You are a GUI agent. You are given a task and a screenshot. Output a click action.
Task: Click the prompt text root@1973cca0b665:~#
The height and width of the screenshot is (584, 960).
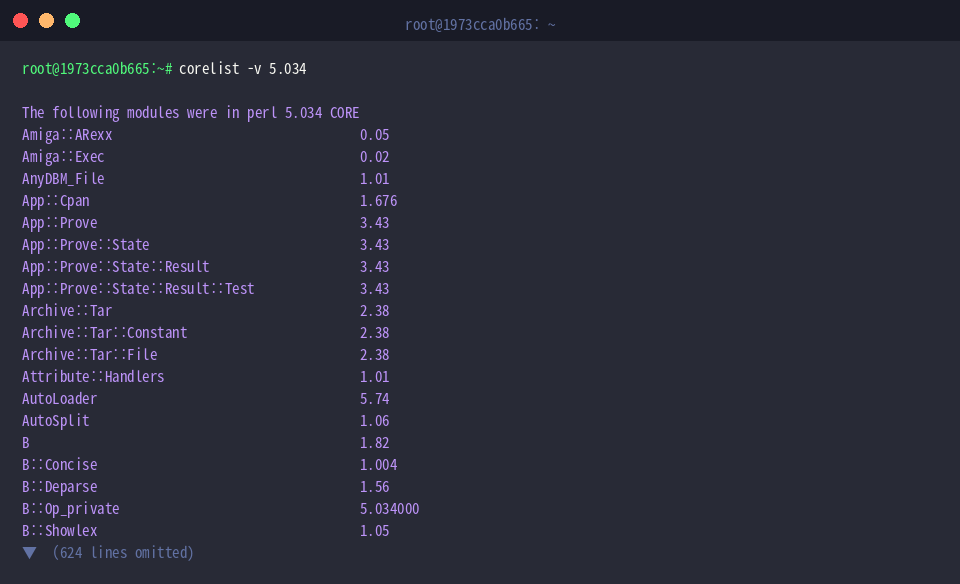pyautogui.click(x=97, y=69)
